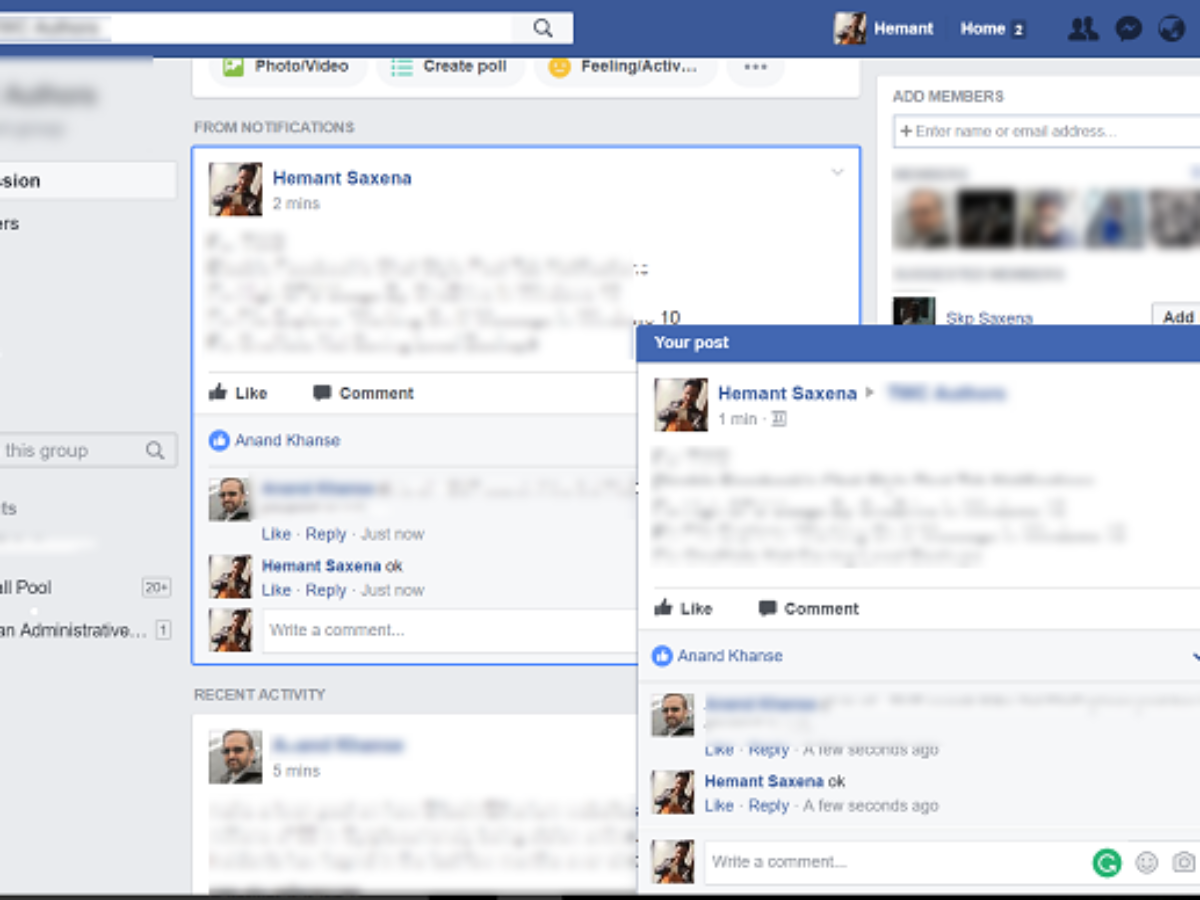Attach a photo with the camera icon

(x=1184, y=862)
